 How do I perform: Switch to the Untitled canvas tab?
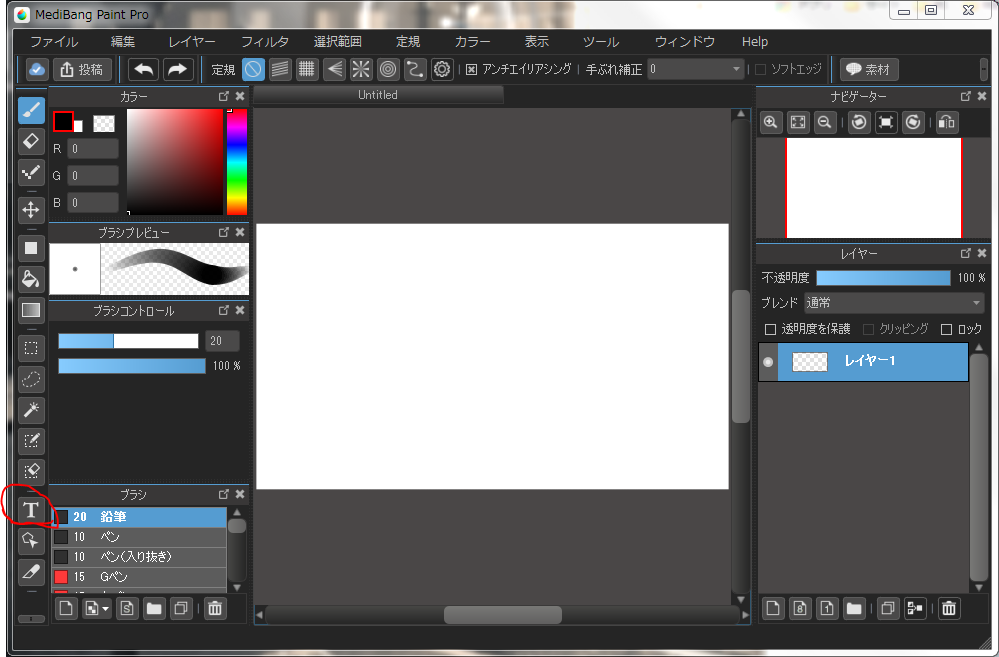click(x=378, y=95)
